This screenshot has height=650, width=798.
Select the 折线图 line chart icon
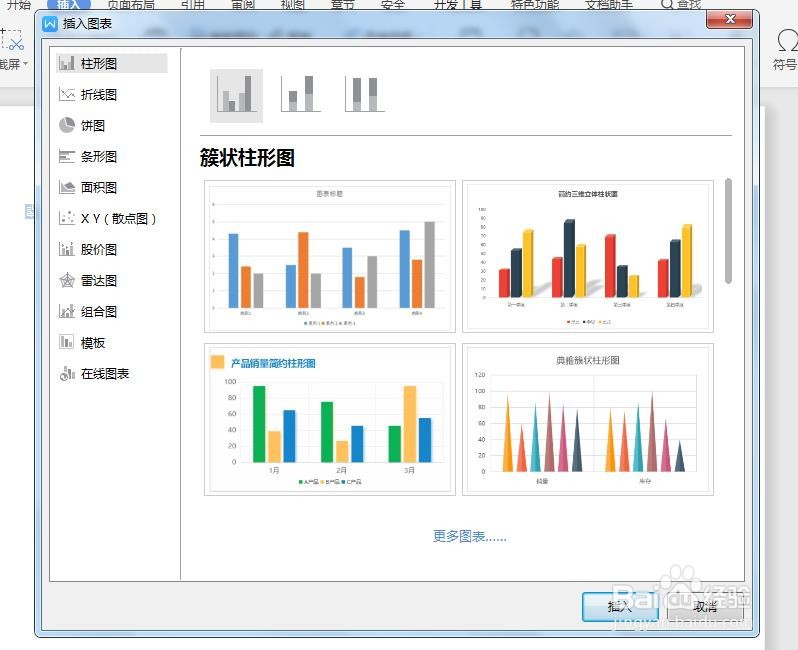(67, 94)
